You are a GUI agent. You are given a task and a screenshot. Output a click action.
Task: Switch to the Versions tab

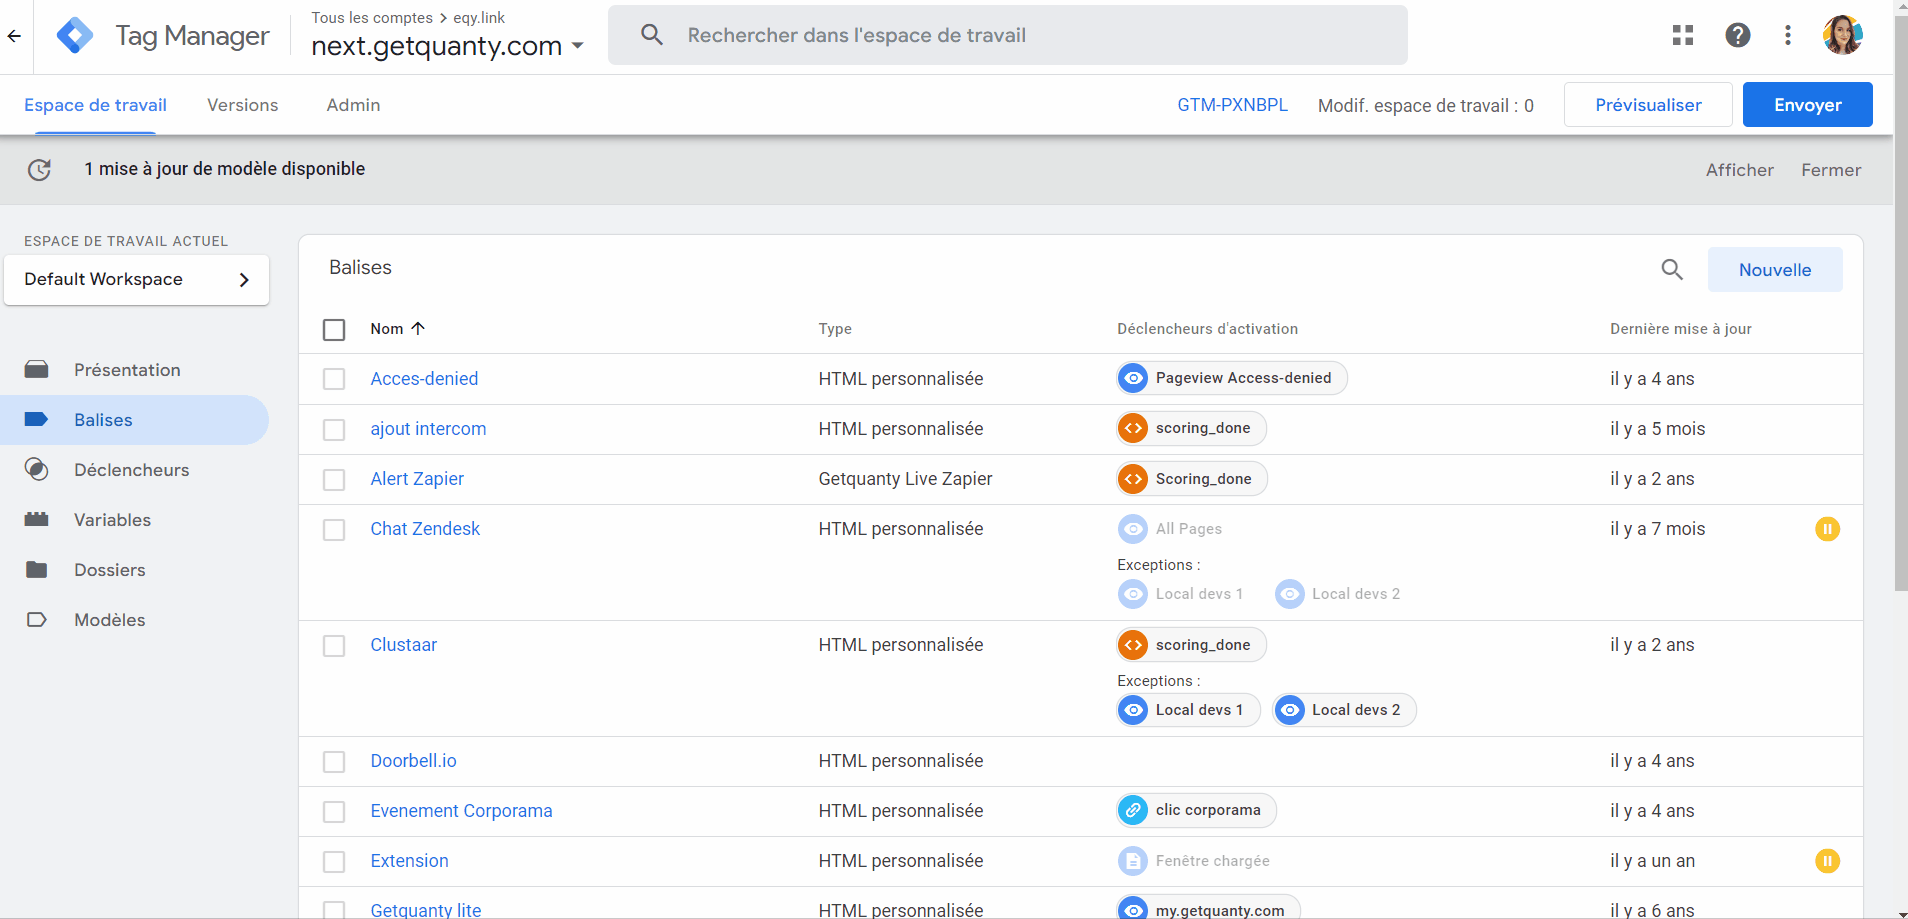243,105
